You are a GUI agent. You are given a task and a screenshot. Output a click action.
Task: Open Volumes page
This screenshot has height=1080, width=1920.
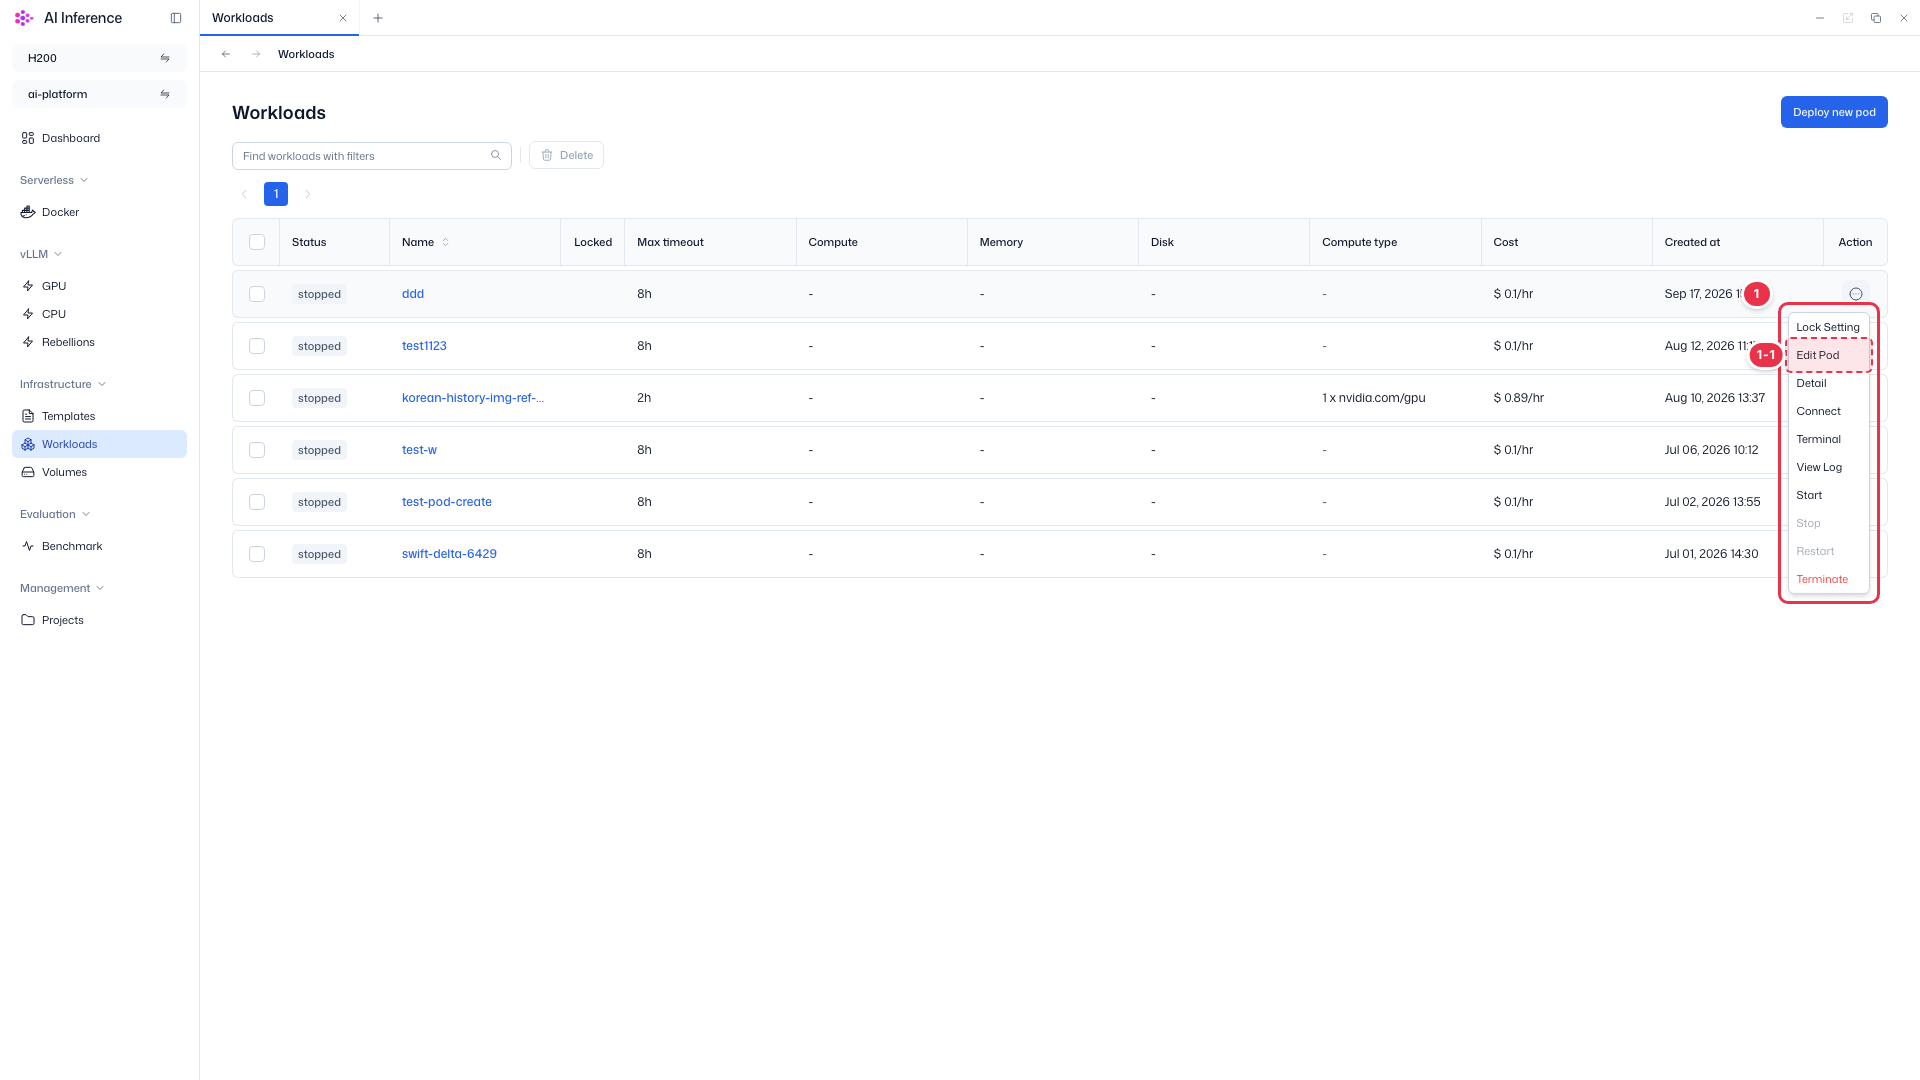[99, 472]
